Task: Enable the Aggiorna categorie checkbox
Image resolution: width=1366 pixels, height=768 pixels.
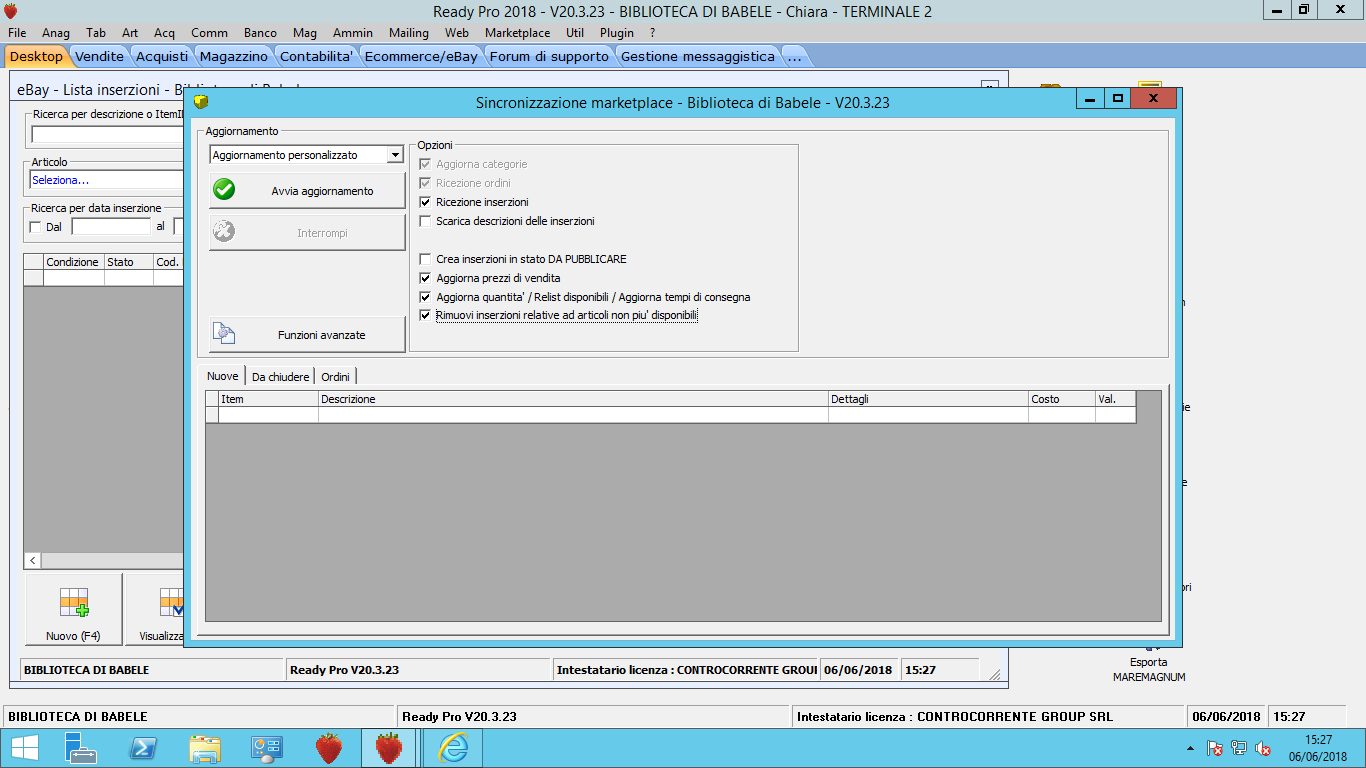Action: tap(426, 164)
